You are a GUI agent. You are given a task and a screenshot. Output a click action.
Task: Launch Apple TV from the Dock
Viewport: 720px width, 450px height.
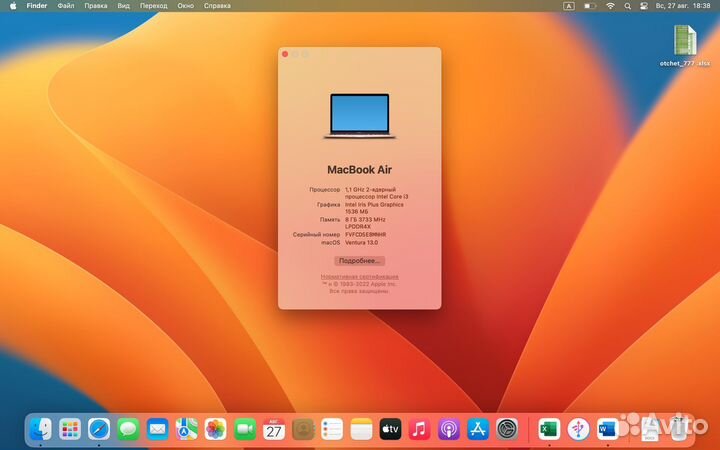(390, 430)
